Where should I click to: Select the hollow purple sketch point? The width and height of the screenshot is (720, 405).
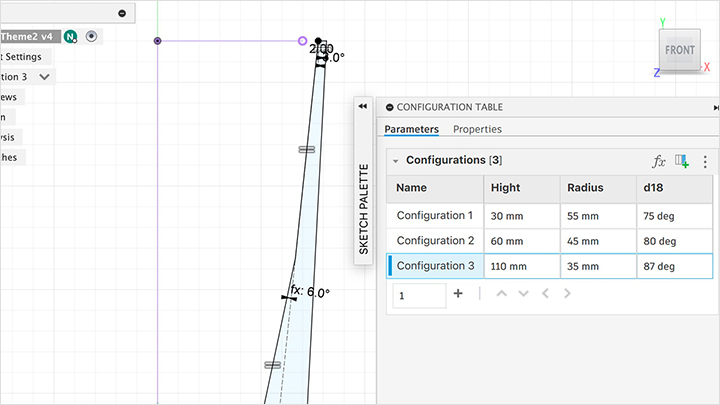(x=302, y=41)
